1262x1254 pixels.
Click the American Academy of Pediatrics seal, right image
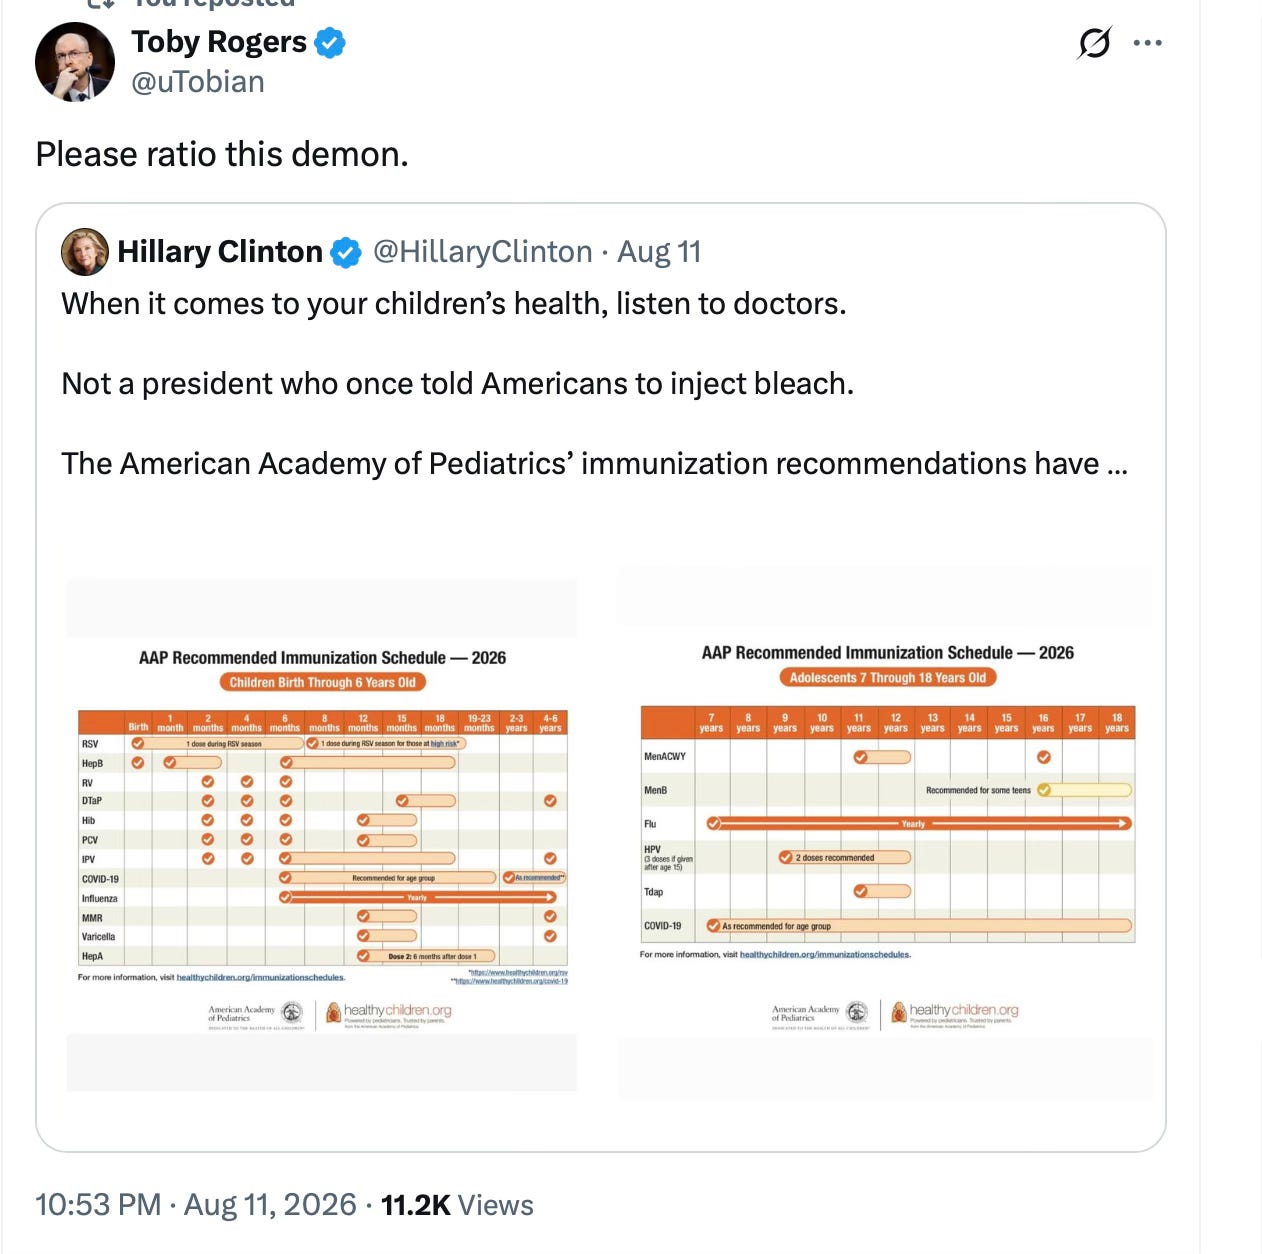857,1012
